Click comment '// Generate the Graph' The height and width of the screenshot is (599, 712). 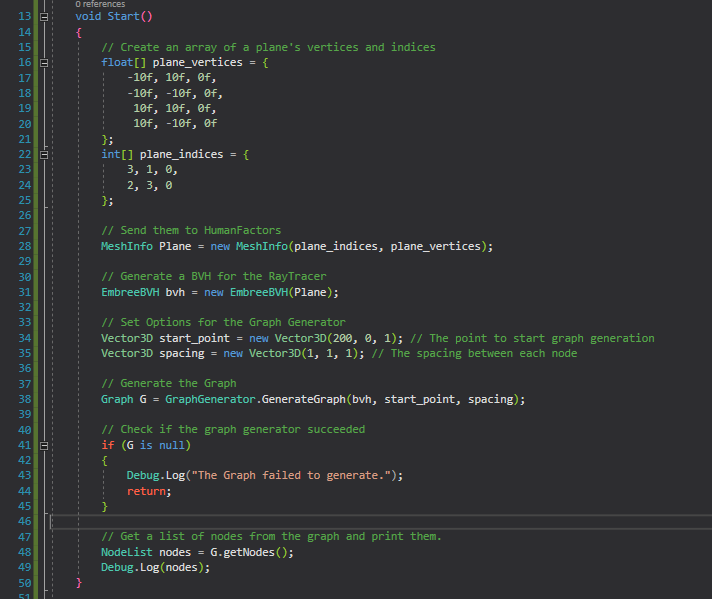click(x=169, y=383)
